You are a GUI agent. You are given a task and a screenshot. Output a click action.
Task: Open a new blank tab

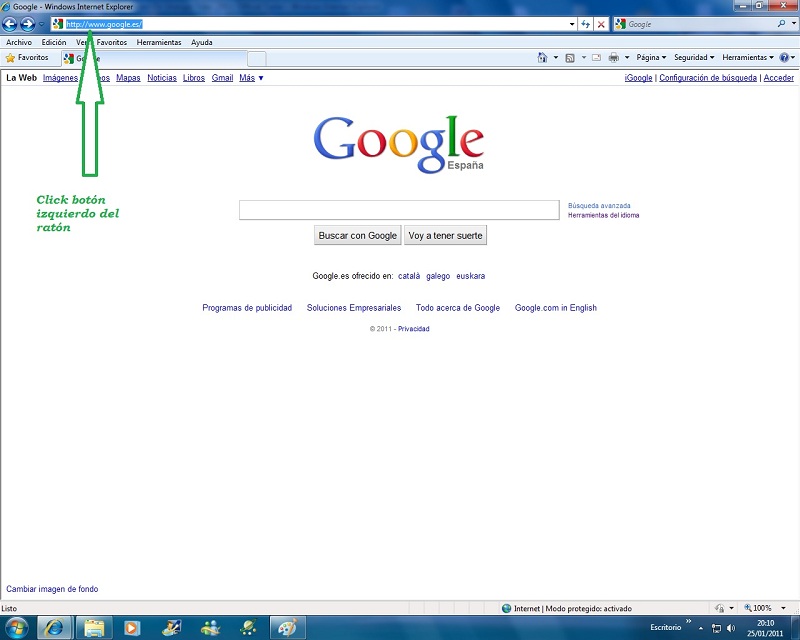(257, 59)
